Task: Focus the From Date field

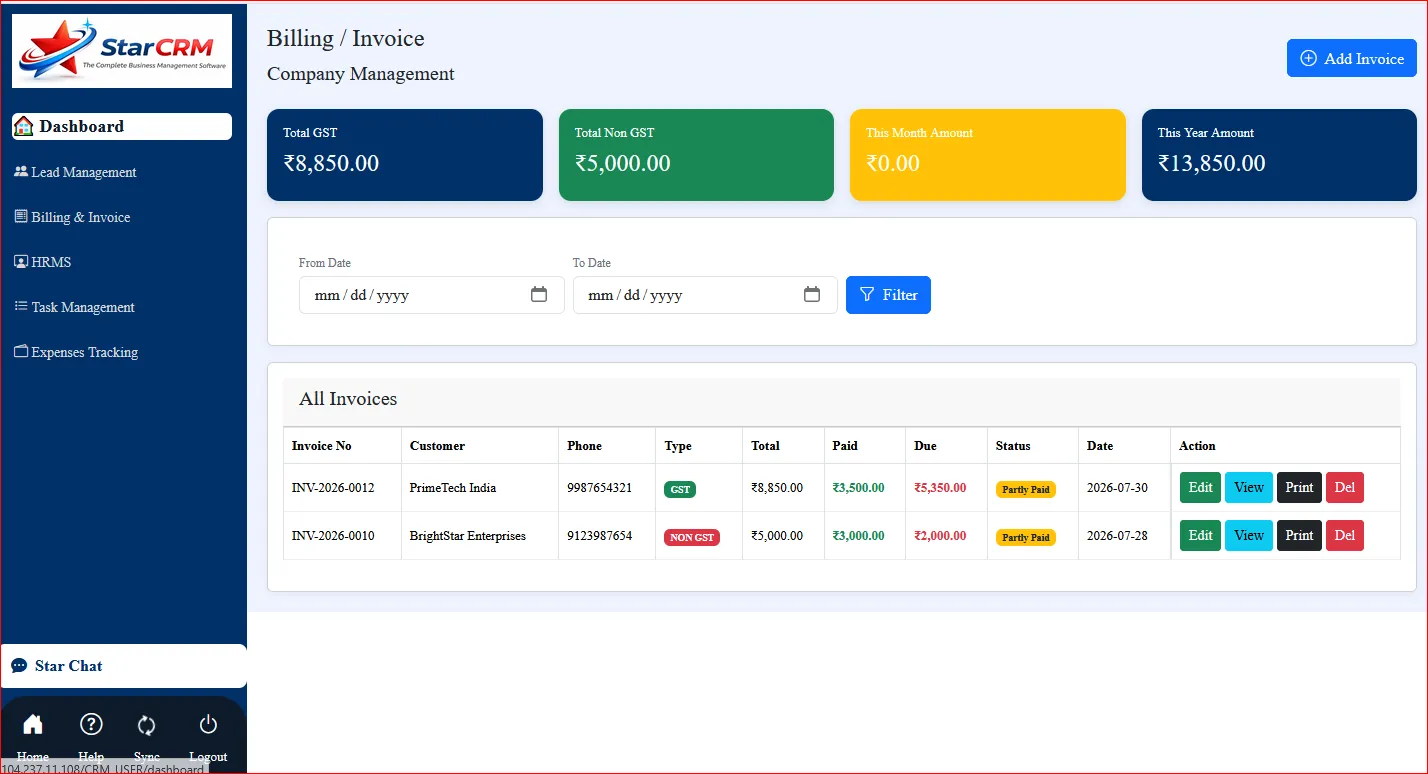Action: point(432,295)
